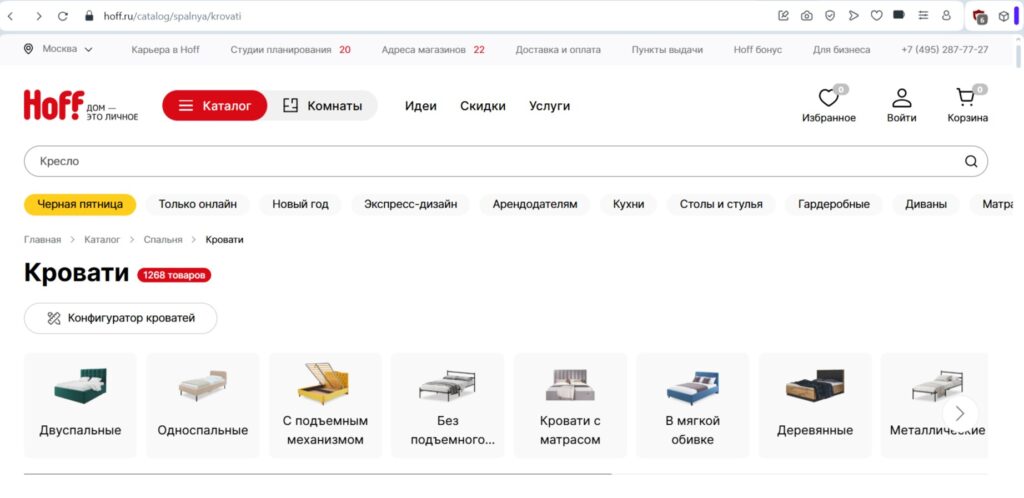This screenshot has width=1024, height=498.
Task: Expand the Москва city selector
Action: (x=58, y=49)
